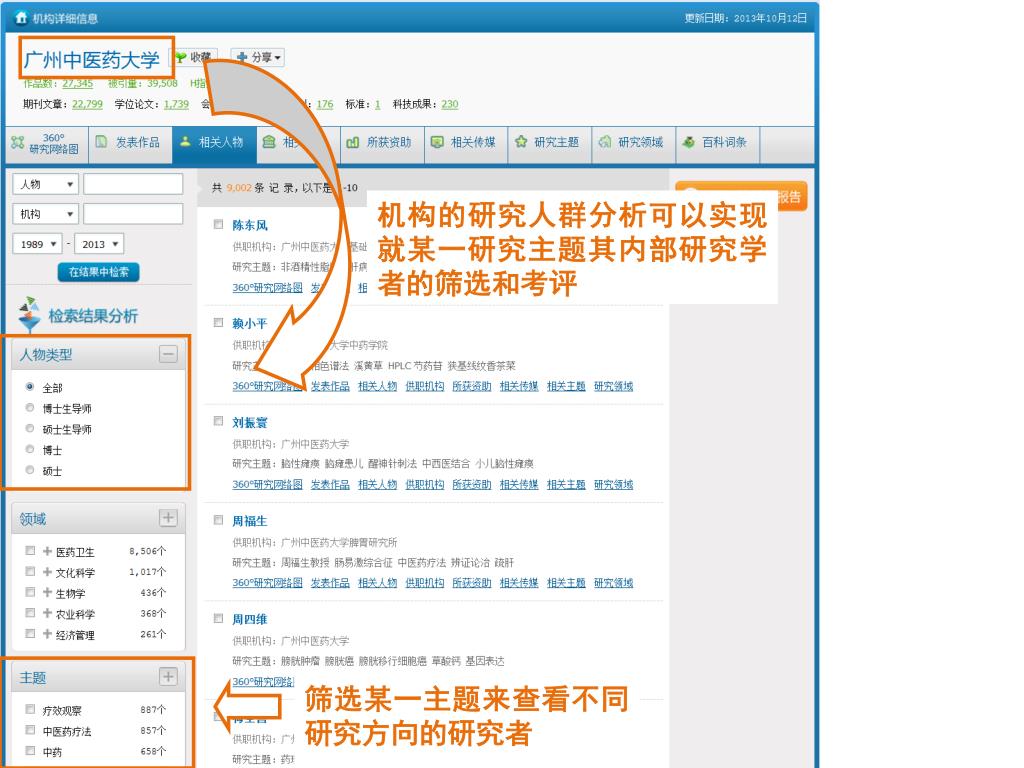Select the 全部 radio button
The width and height of the screenshot is (1024, 768).
click(29, 387)
